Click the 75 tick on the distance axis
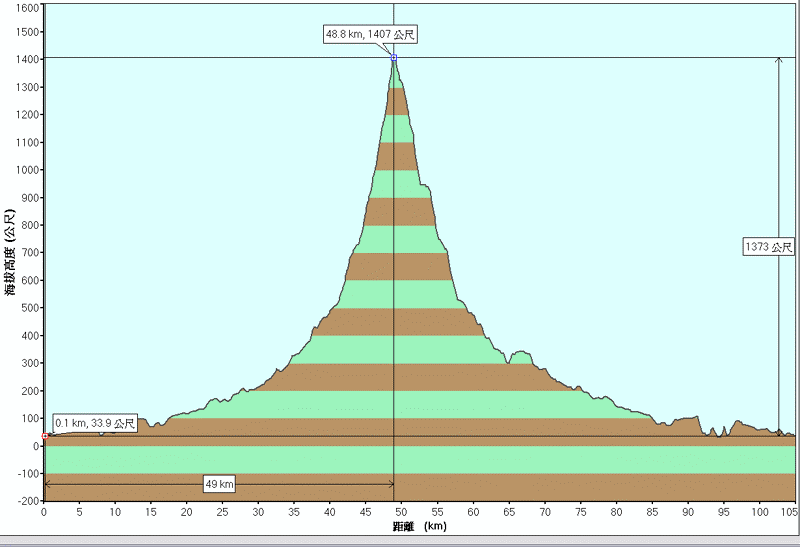800x547 pixels. coord(581,512)
